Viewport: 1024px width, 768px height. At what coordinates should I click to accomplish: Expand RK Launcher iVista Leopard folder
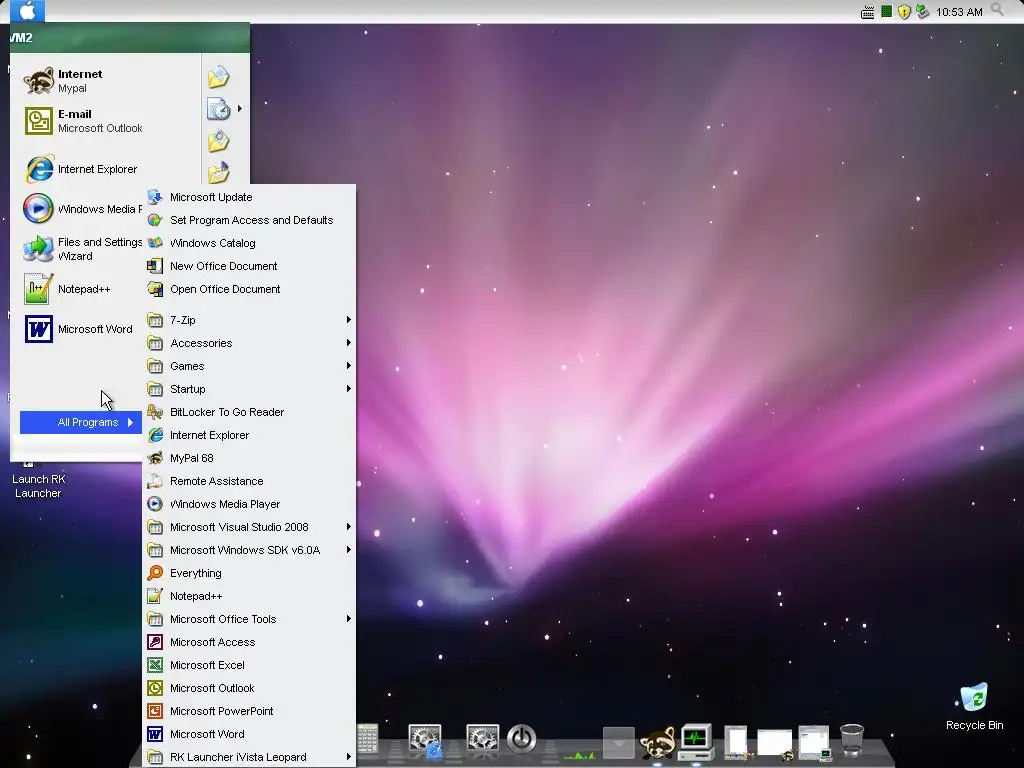point(249,757)
